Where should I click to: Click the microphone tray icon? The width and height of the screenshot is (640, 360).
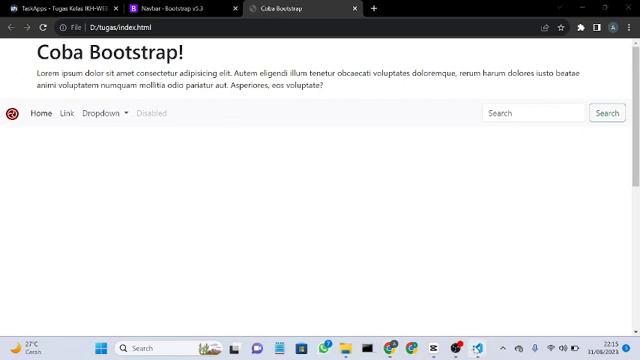click(x=535, y=348)
